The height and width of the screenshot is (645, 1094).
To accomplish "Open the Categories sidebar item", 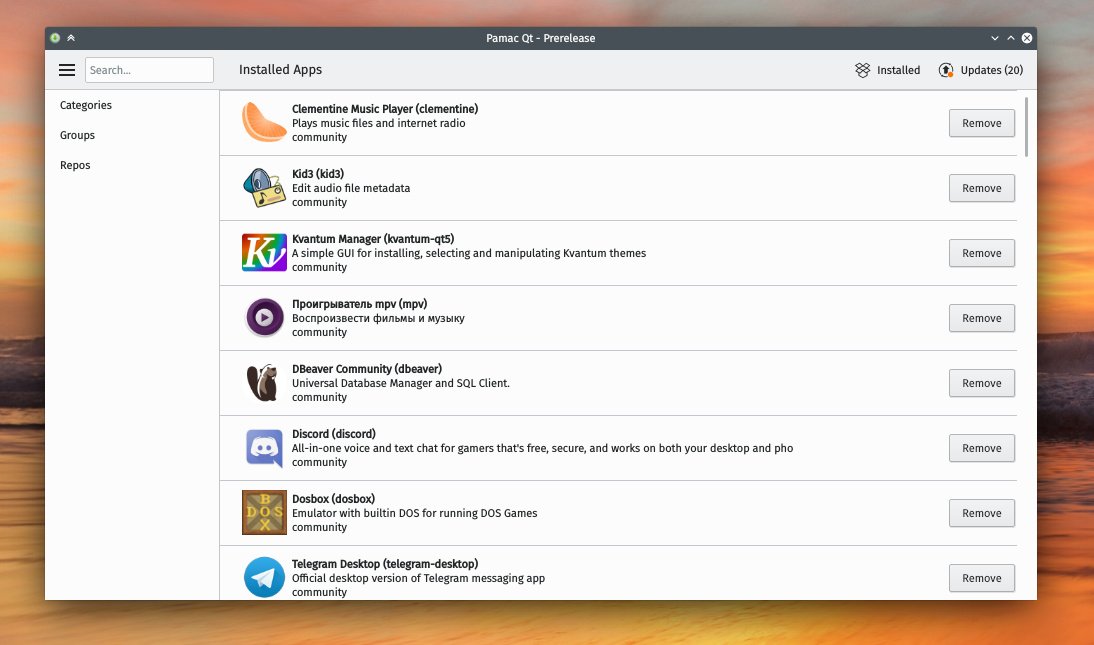I will coord(86,105).
